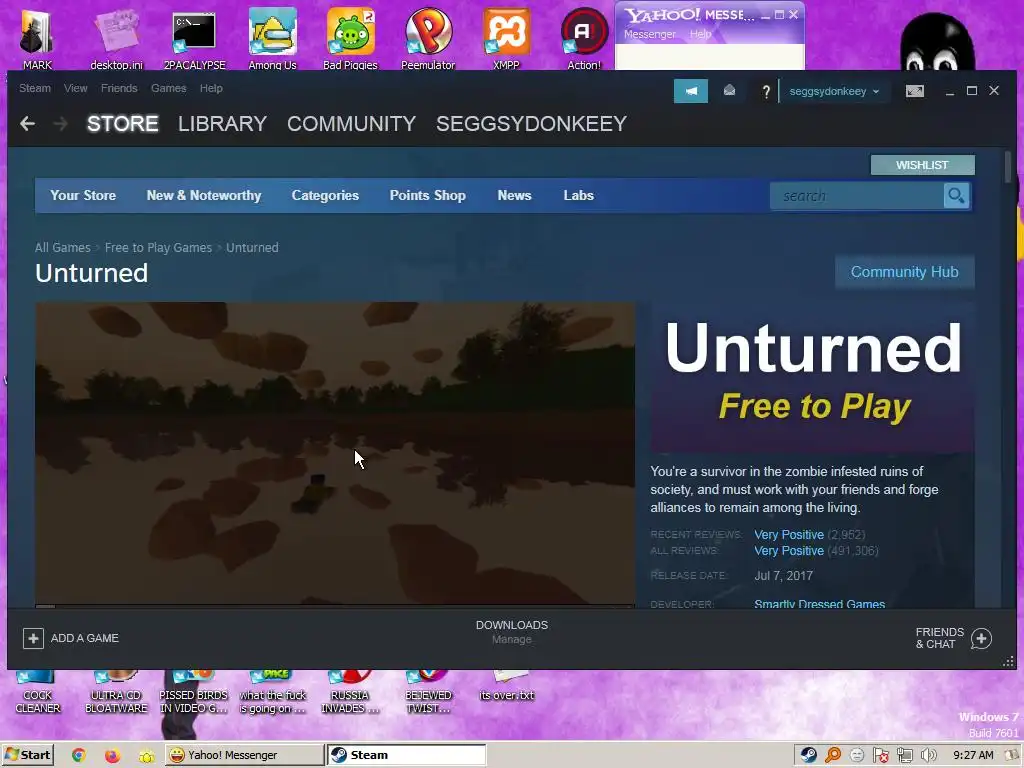Open the Friends menu
Viewport: 1024px width, 768px height.
(x=119, y=88)
